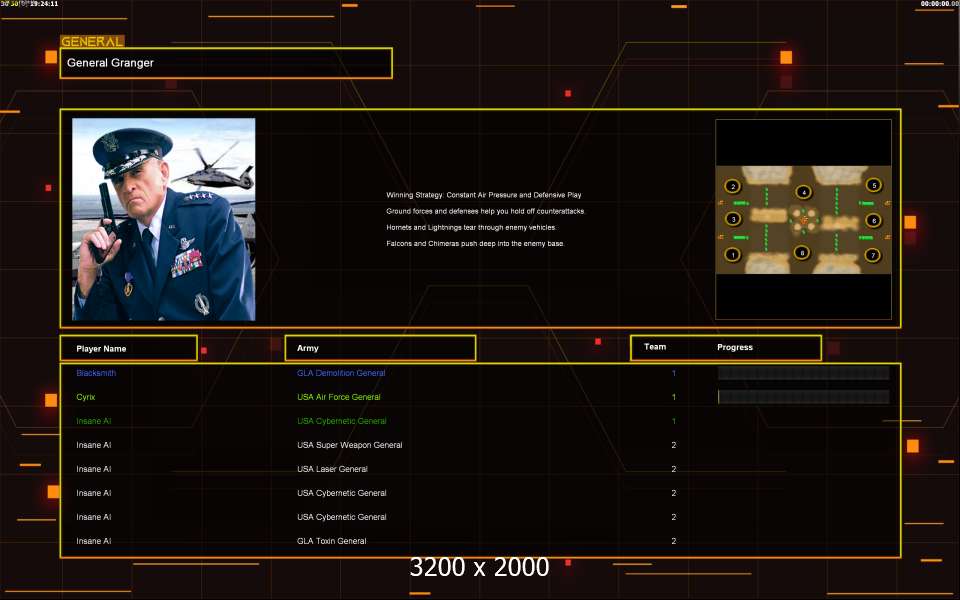Pick start position 3 on the minimap

732,219
